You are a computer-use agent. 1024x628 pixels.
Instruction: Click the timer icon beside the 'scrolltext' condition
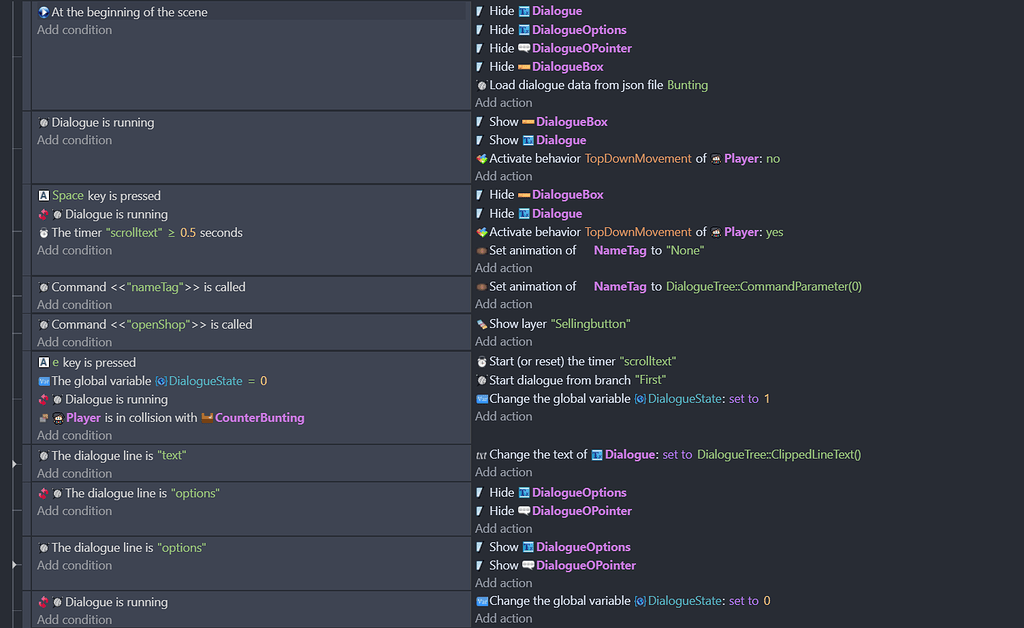[x=42, y=232]
